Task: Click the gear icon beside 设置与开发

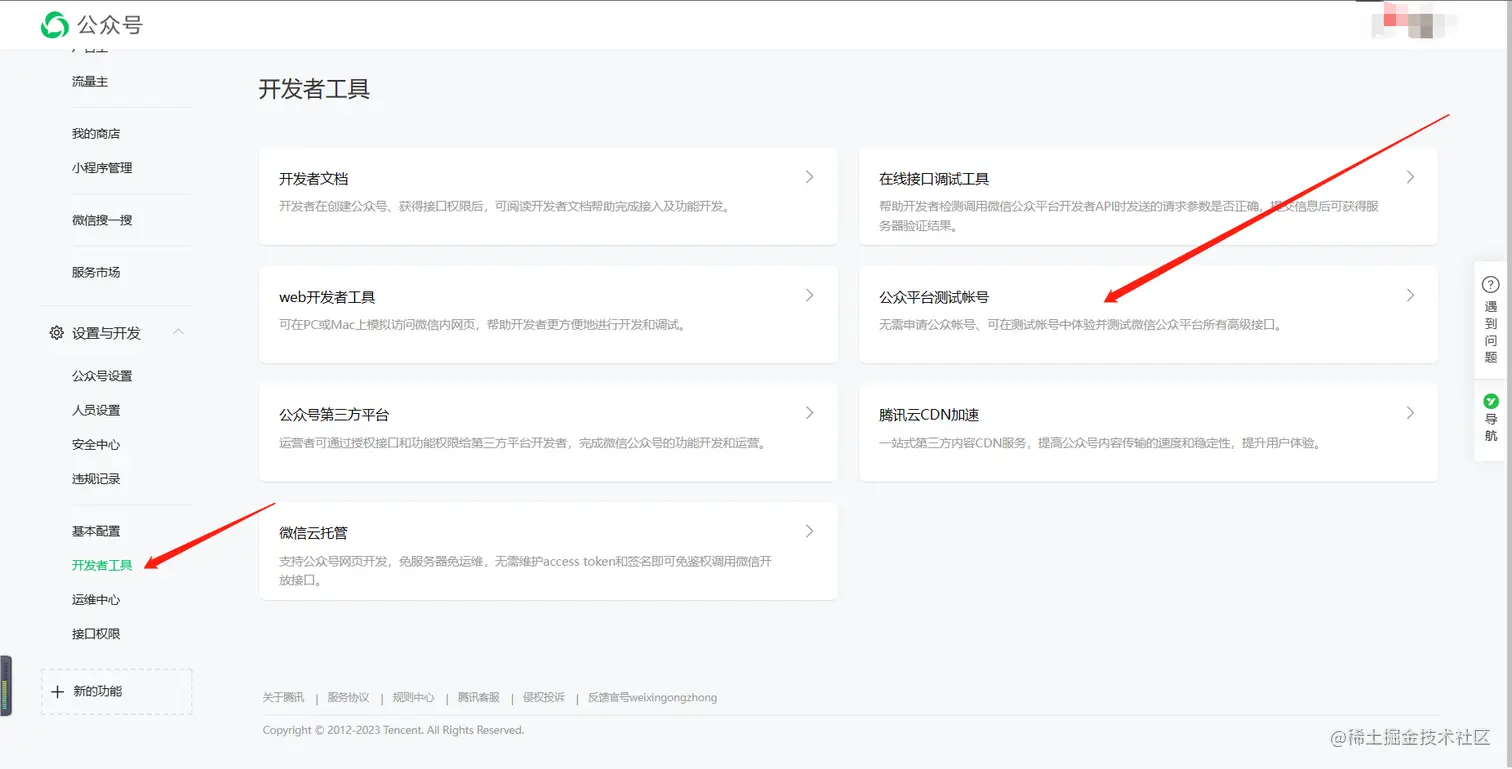Action: click(x=56, y=333)
